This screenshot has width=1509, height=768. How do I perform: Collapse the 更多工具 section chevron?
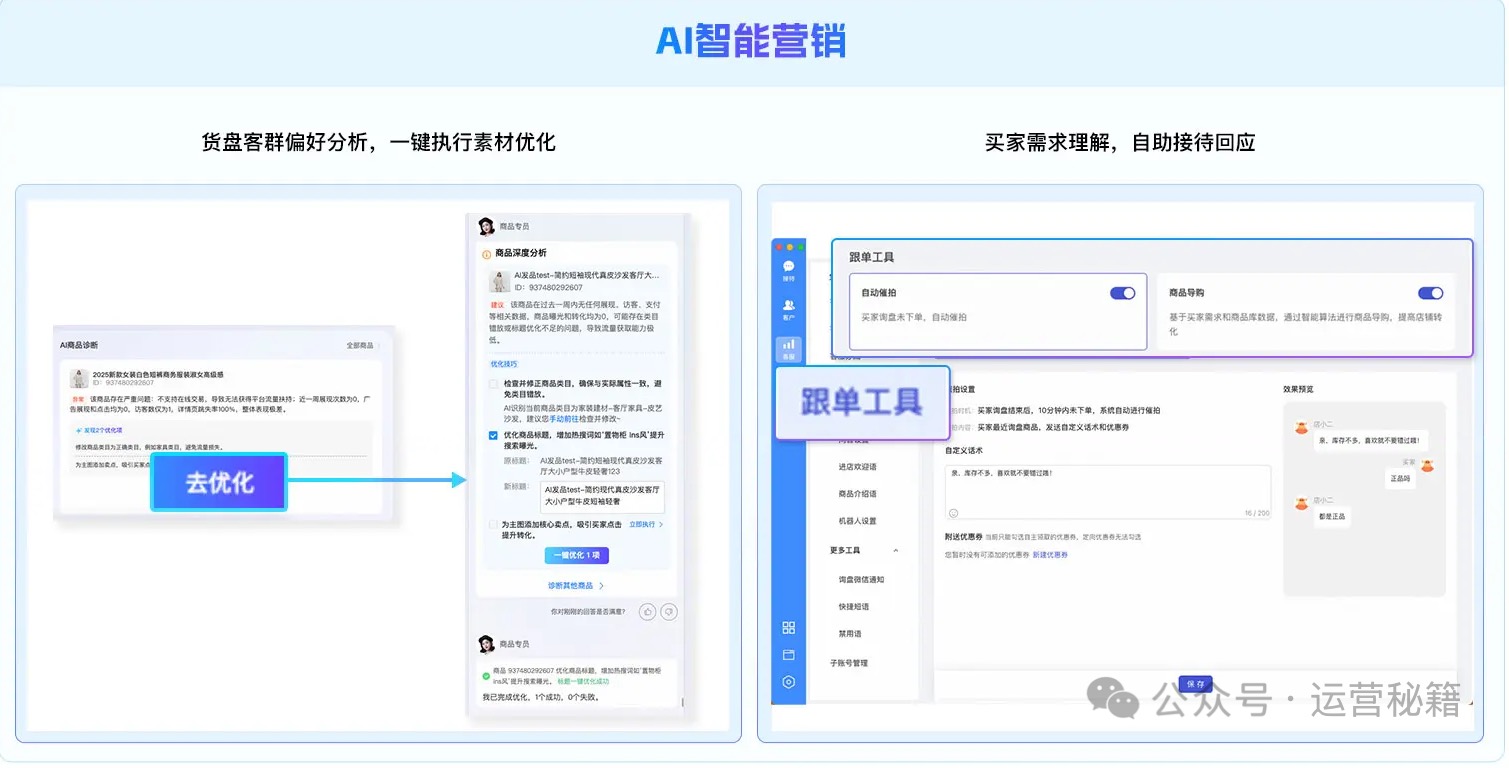(895, 551)
